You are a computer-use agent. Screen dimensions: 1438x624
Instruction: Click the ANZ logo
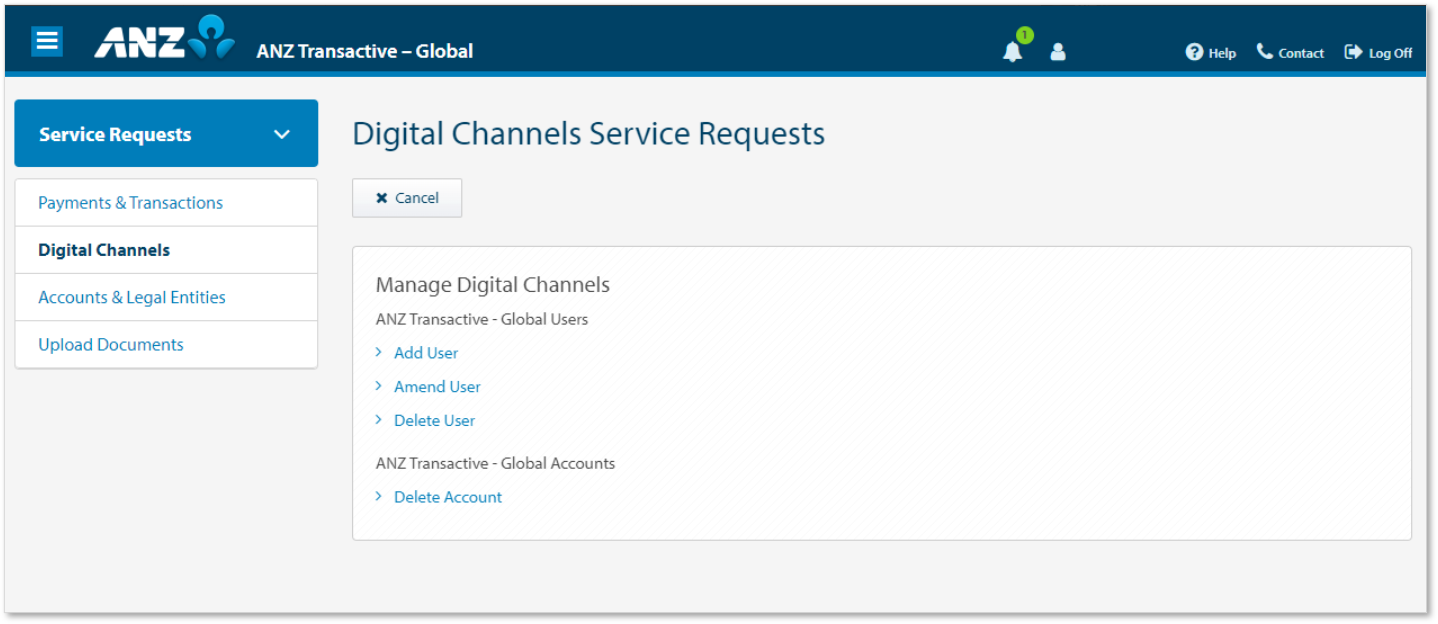point(160,40)
